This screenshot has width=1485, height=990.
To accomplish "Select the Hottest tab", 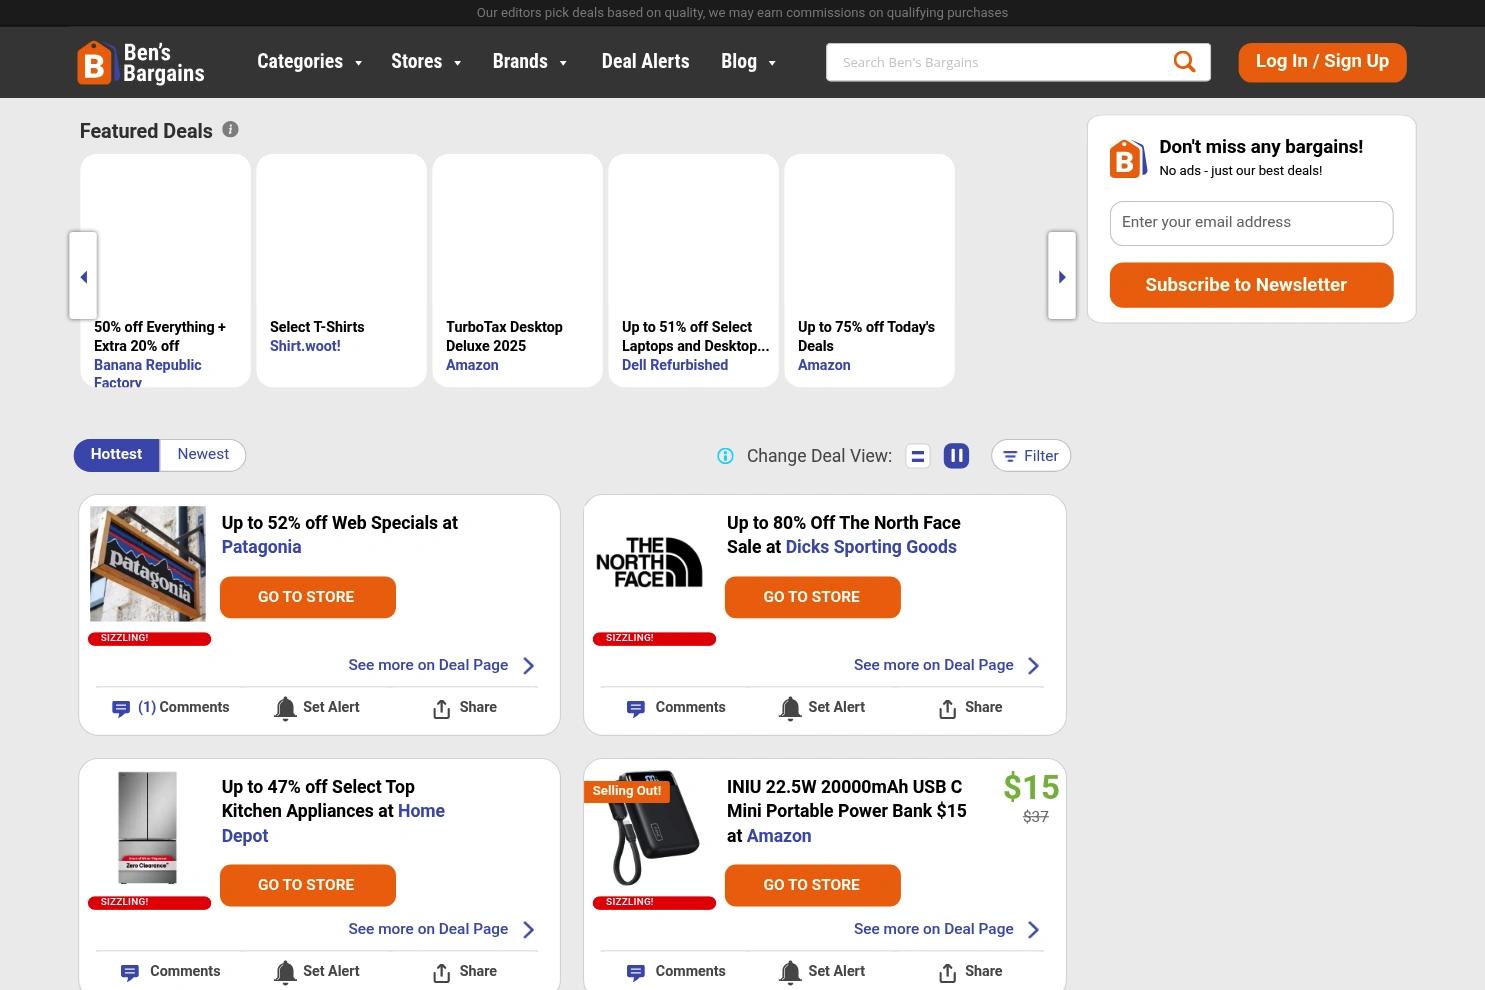I will point(116,455).
